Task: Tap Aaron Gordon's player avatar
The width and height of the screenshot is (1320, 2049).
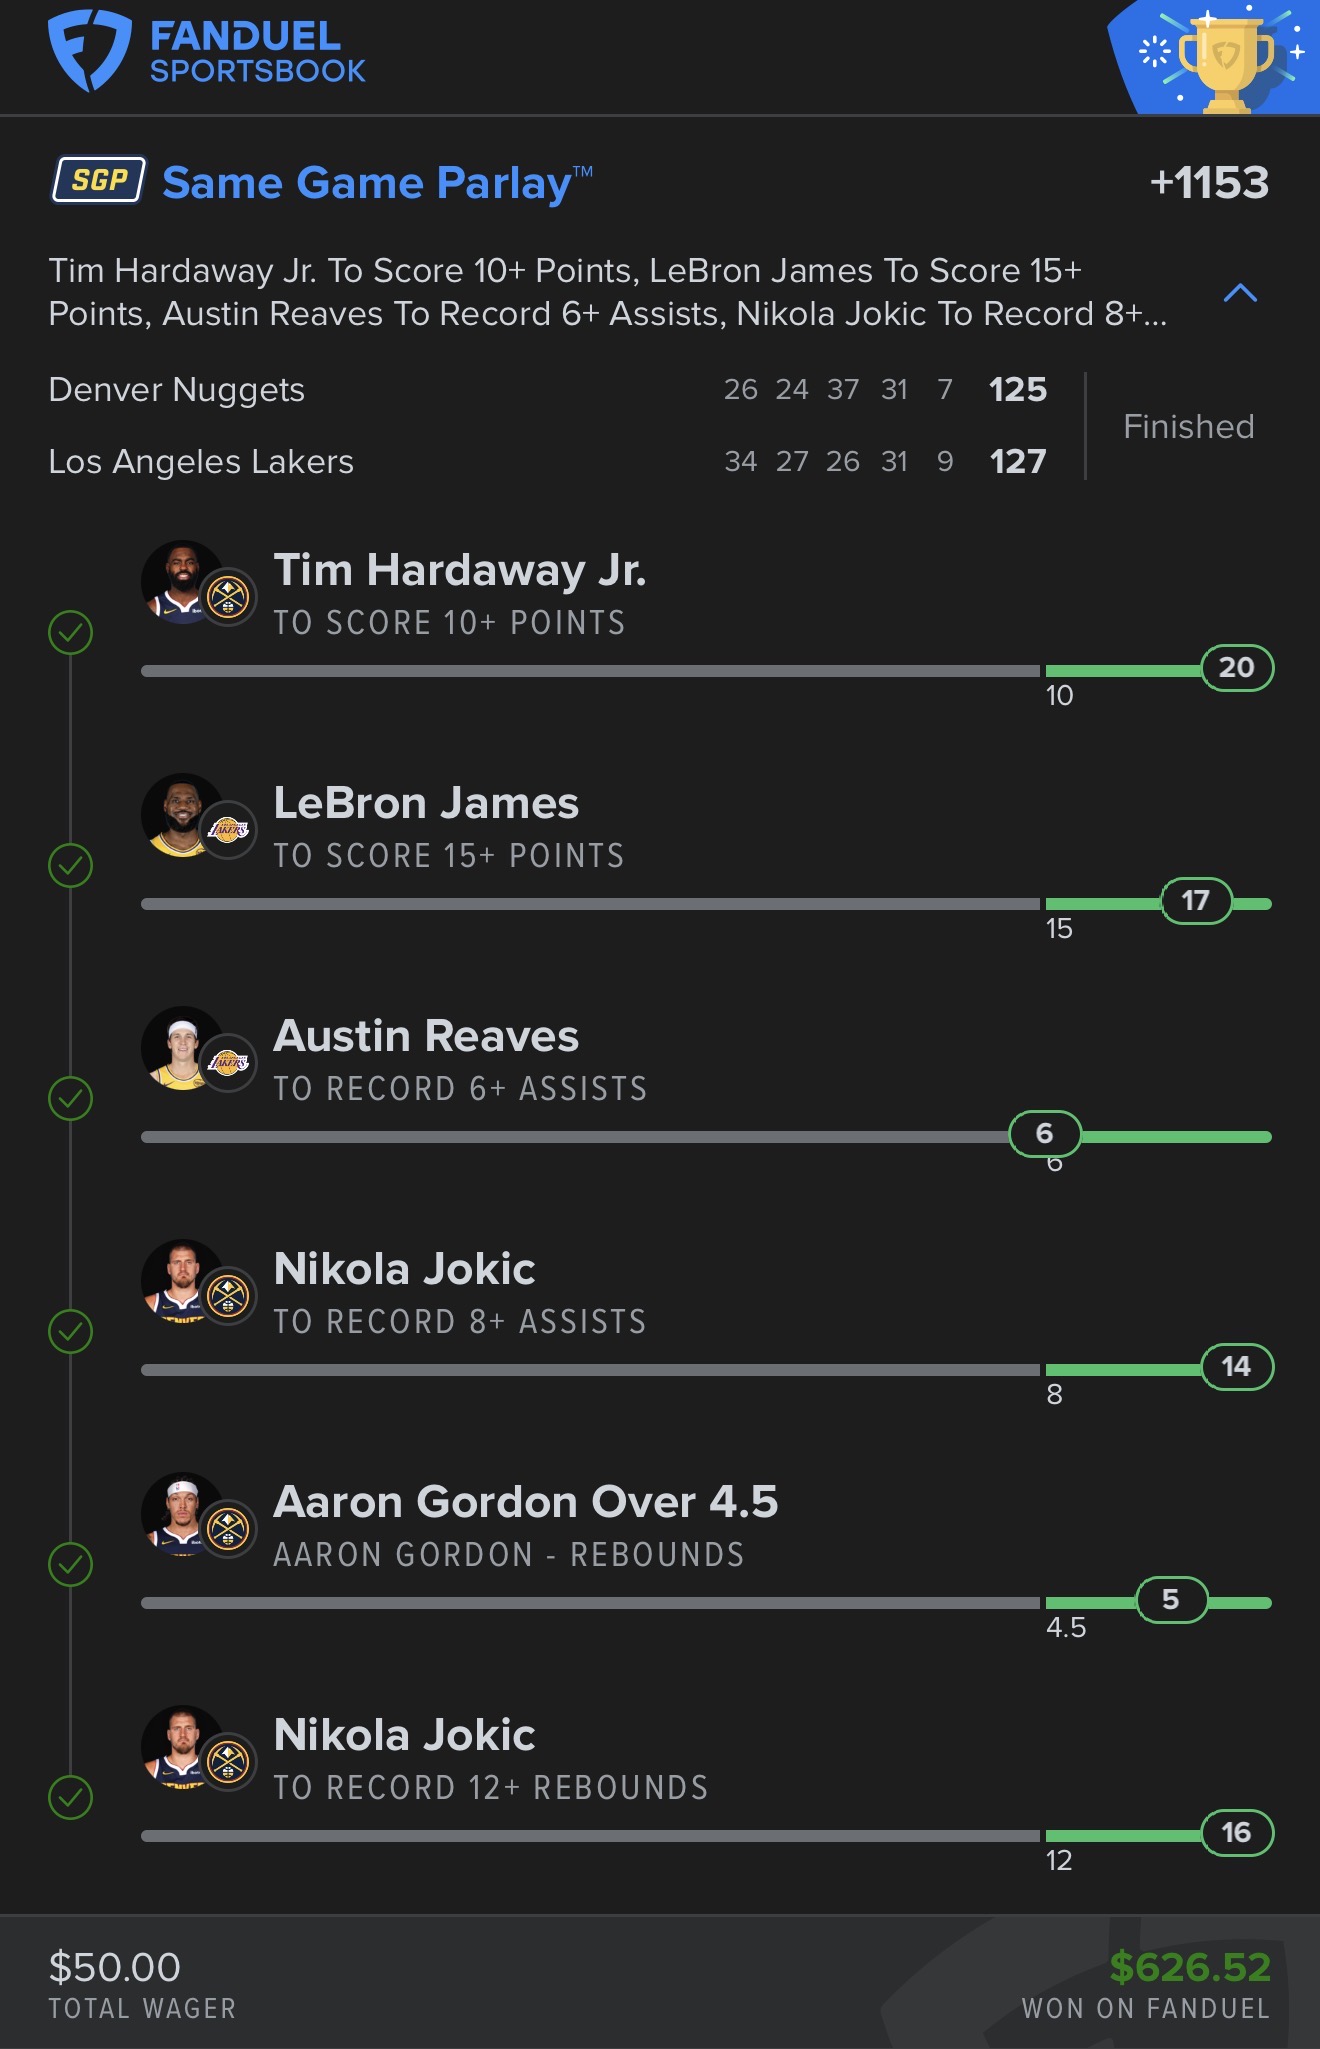Action: click(181, 1514)
